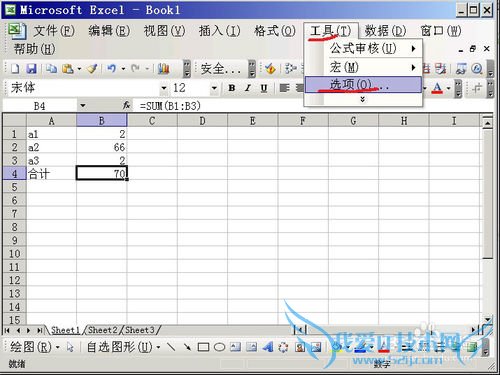Open the 视图(V) menu
The image size is (500, 375).
(x=164, y=31)
